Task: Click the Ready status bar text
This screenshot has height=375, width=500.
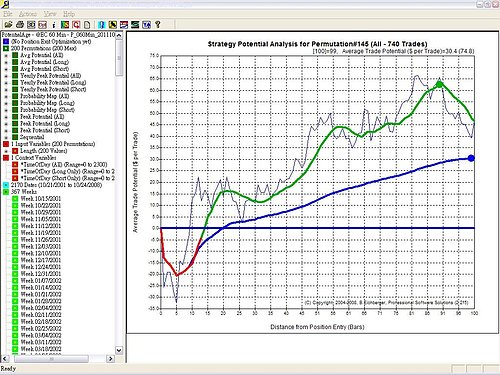Action: (8, 369)
